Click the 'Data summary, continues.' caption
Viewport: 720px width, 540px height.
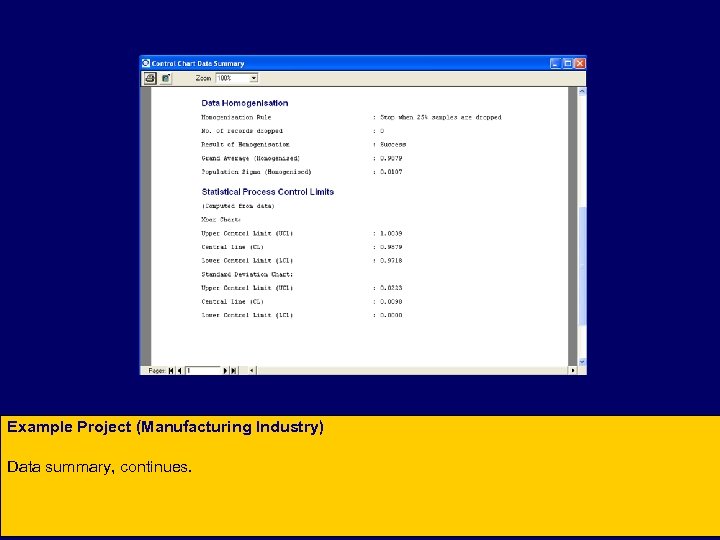(x=99, y=467)
